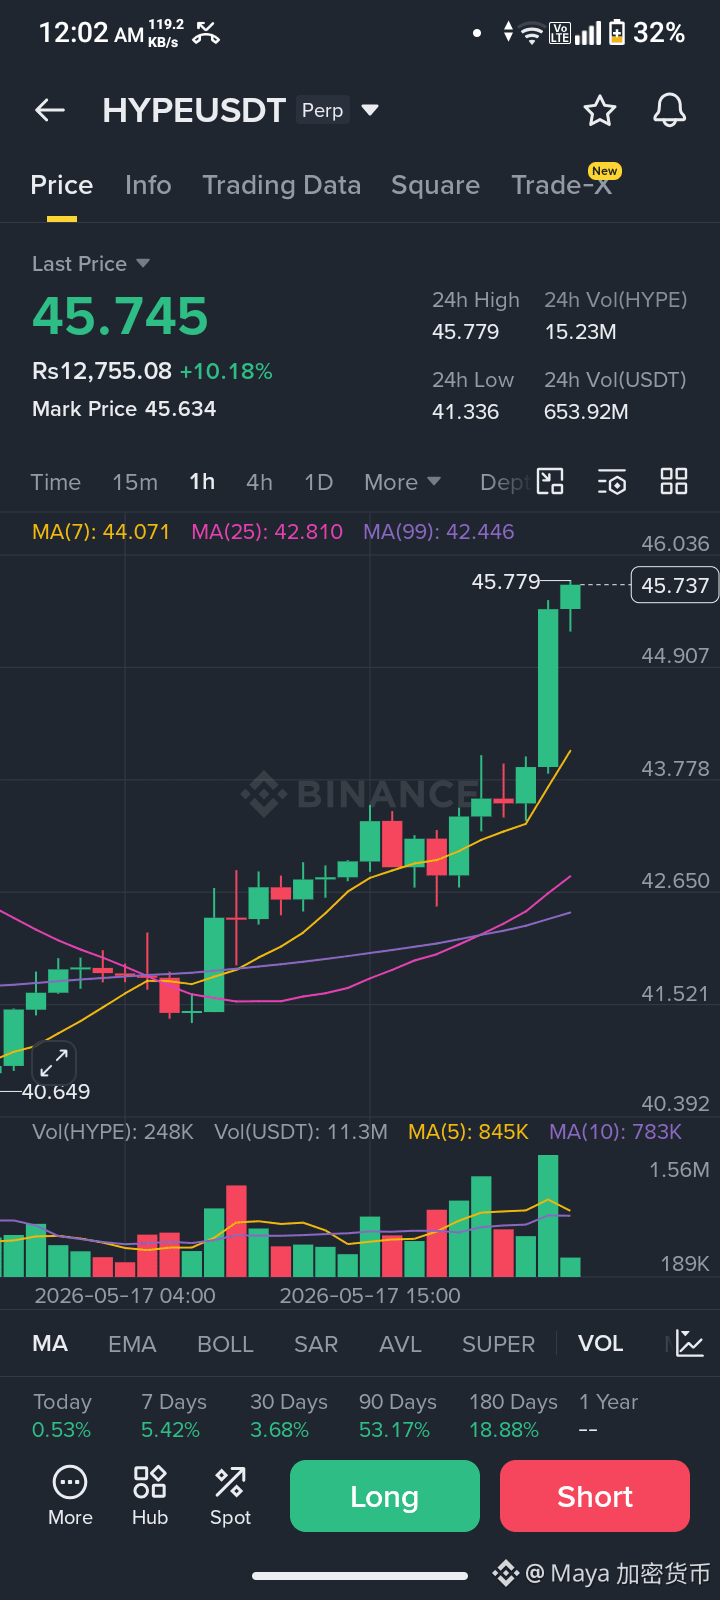Tap Wi-Fi icon in status bar
The width and height of the screenshot is (720, 1600).
(x=532, y=33)
